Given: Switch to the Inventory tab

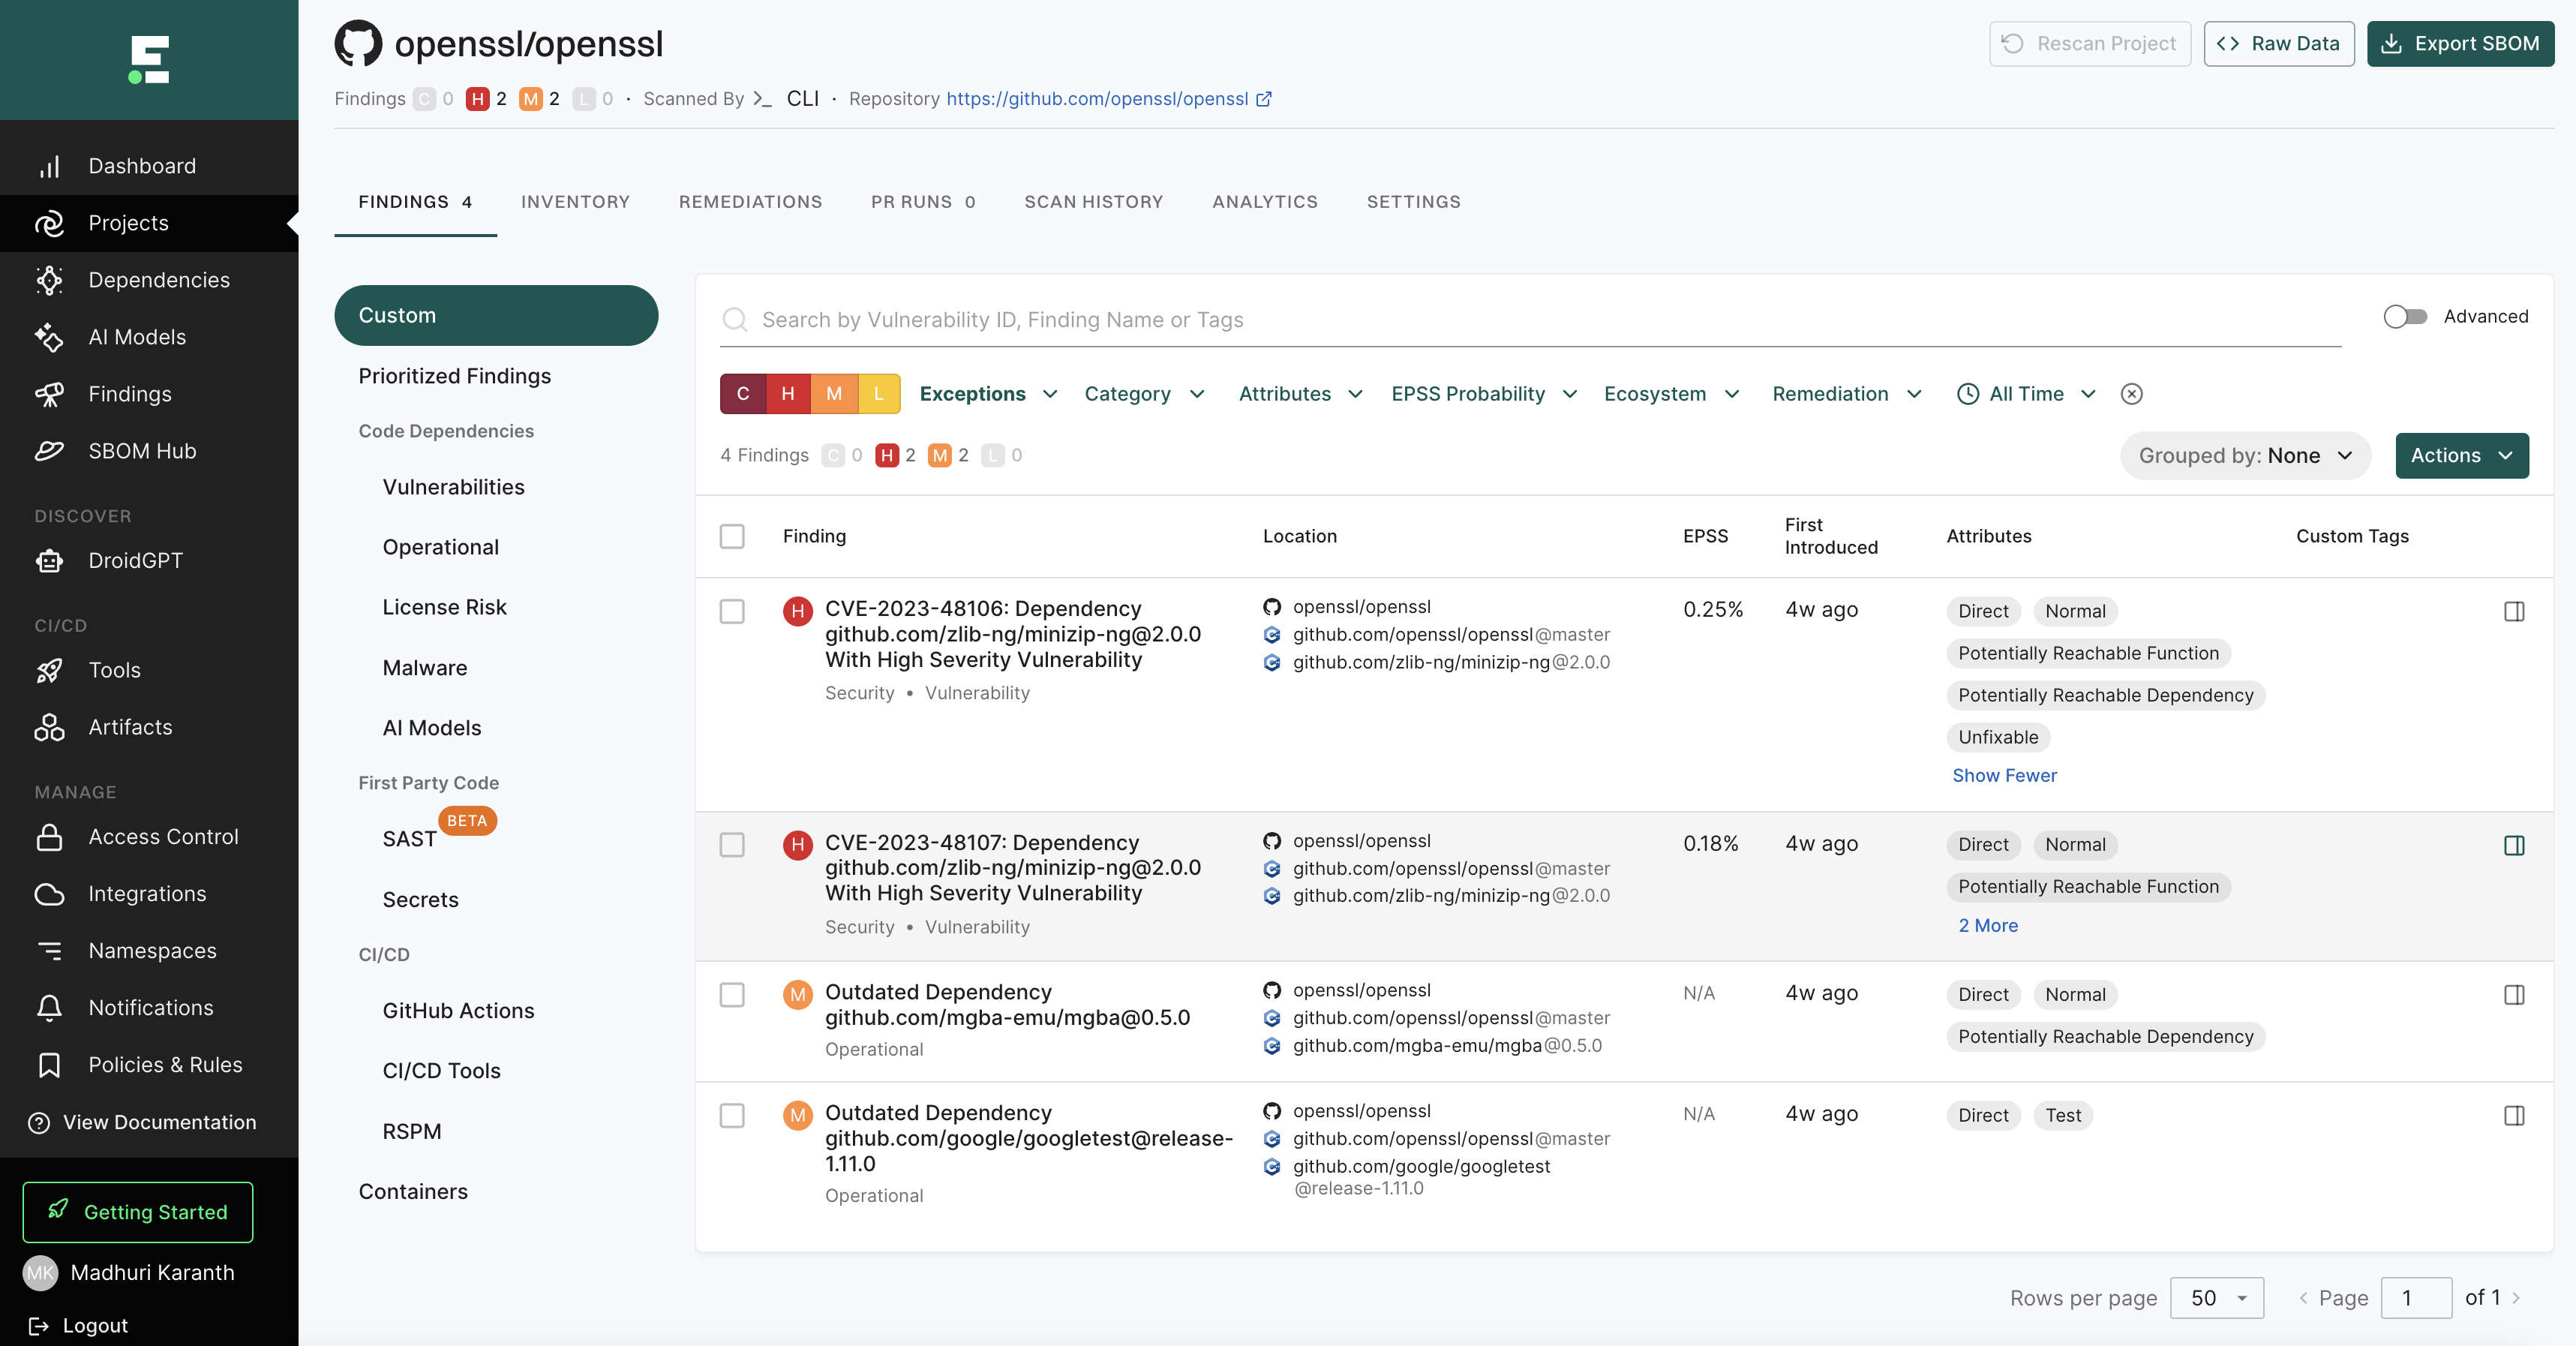Looking at the screenshot, I should click(575, 202).
